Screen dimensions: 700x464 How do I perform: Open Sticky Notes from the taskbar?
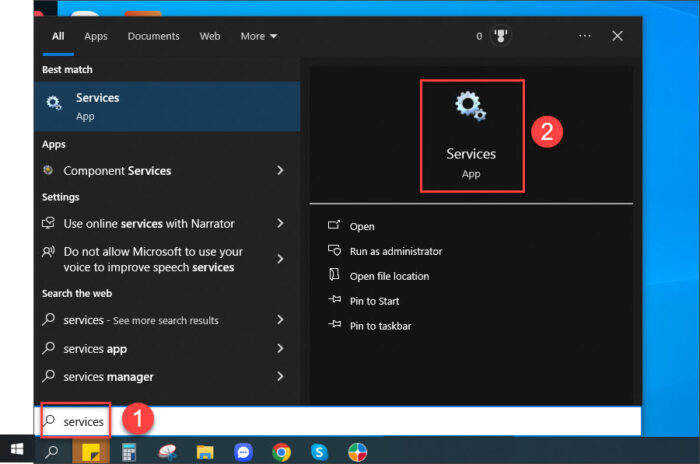(91, 452)
